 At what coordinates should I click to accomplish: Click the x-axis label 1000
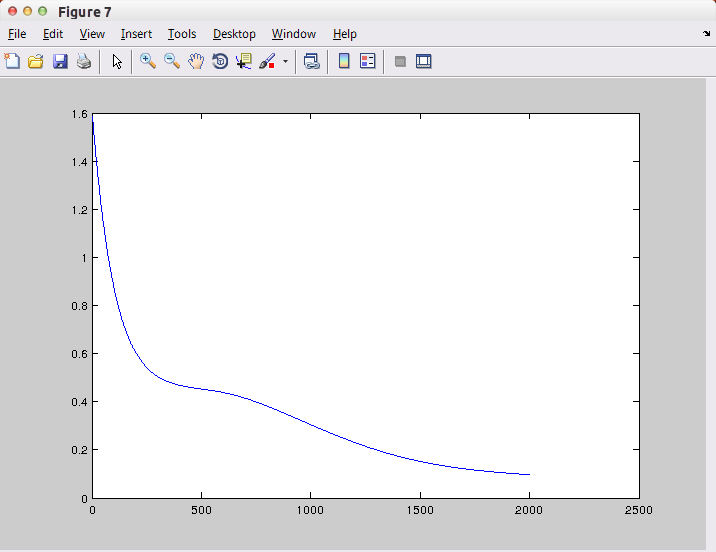pyautogui.click(x=310, y=510)
